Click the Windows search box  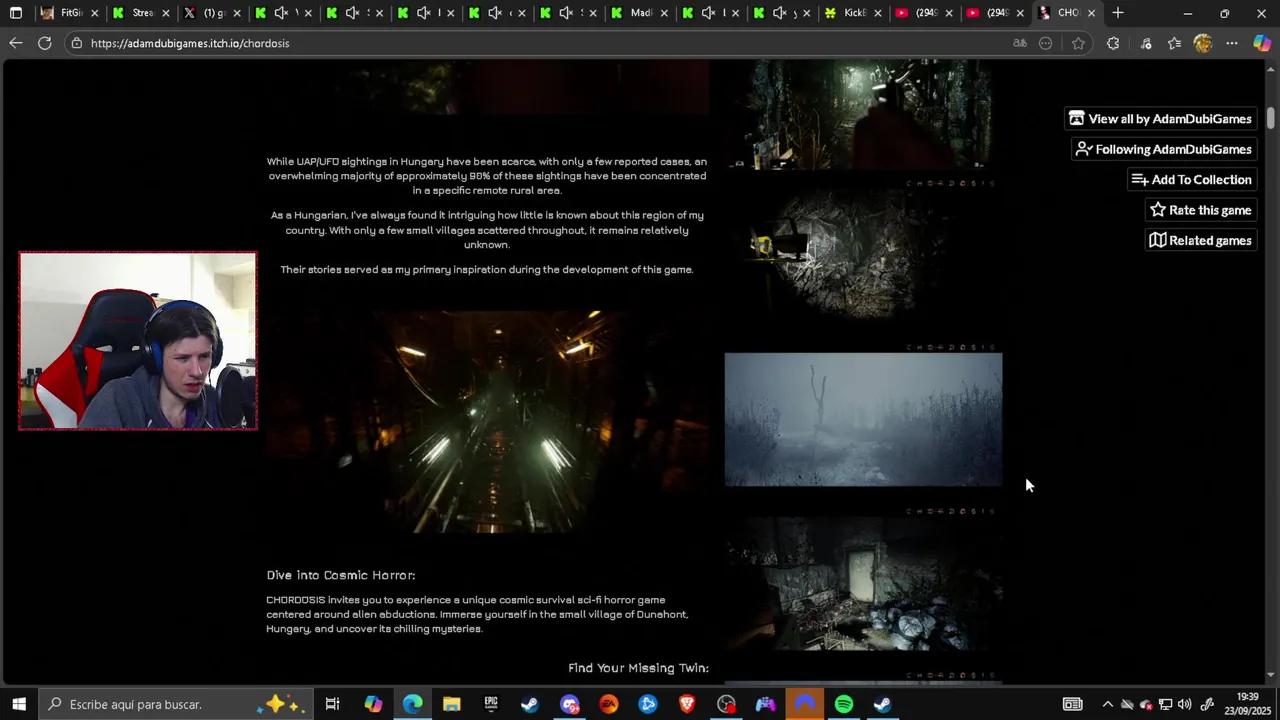[177, 704]
